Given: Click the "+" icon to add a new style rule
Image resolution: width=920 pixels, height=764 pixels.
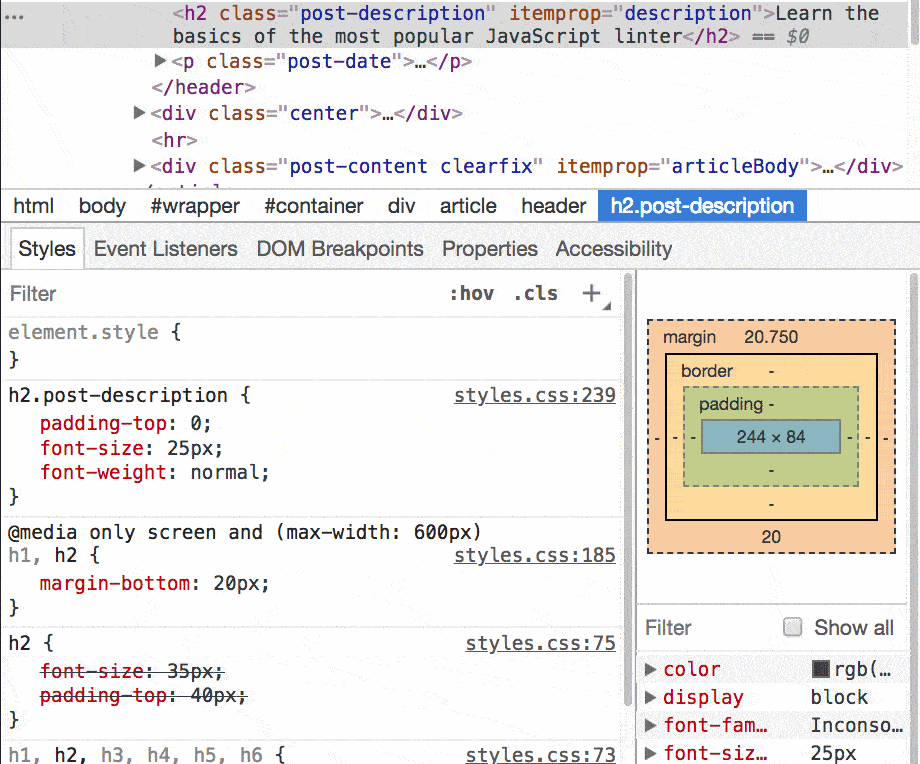Looking at the screenshot, I should 591,293.
